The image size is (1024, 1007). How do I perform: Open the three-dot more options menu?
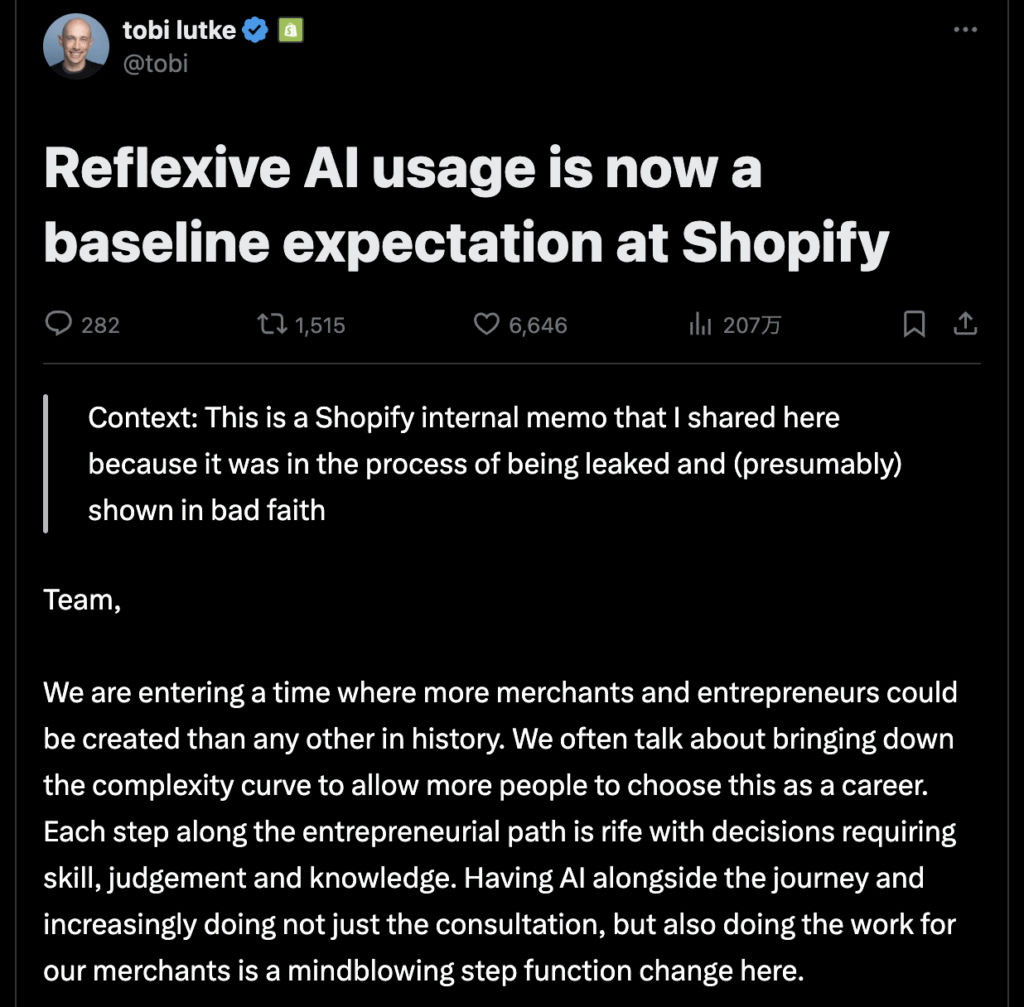[x=965, y=29]
